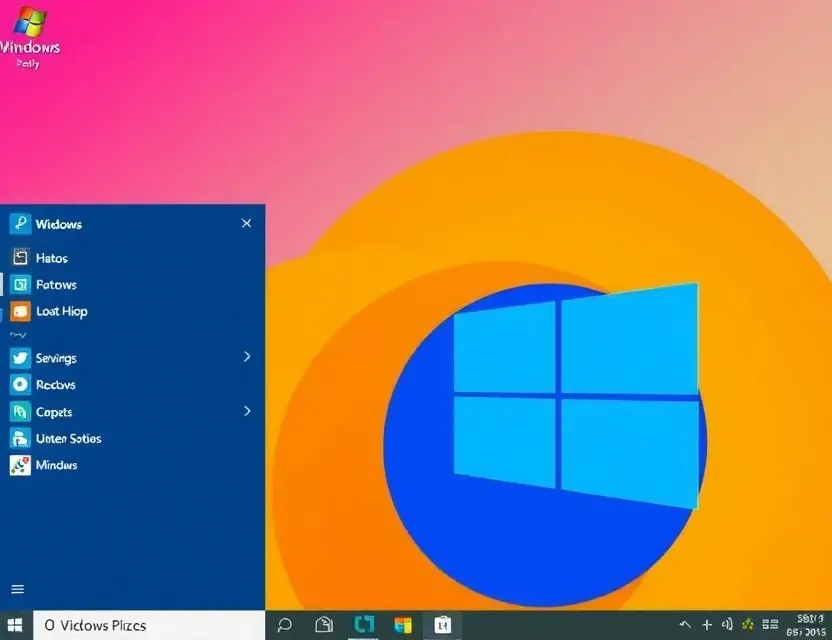Click the volume speaker tray icon
Viewport: 832px width, 640px height.
click(727, 625)
